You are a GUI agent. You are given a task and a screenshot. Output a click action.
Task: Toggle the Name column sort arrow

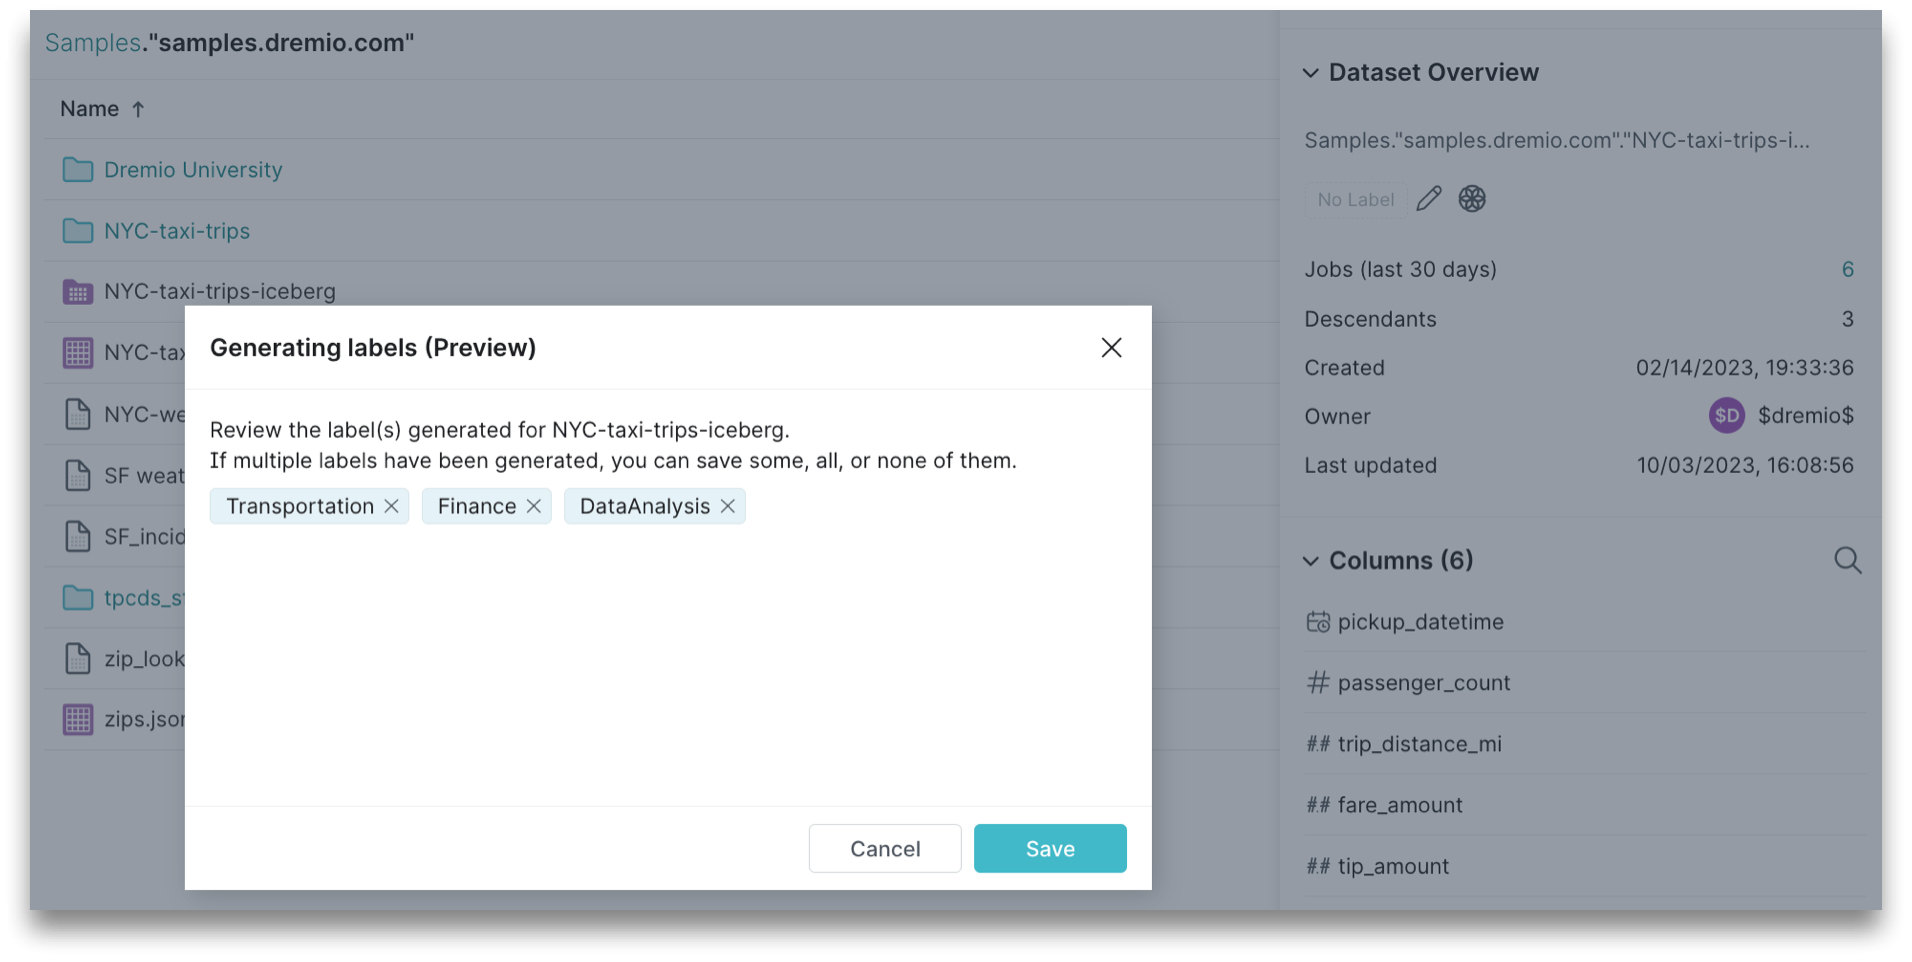pyautogui.click(x=138, y=108)
